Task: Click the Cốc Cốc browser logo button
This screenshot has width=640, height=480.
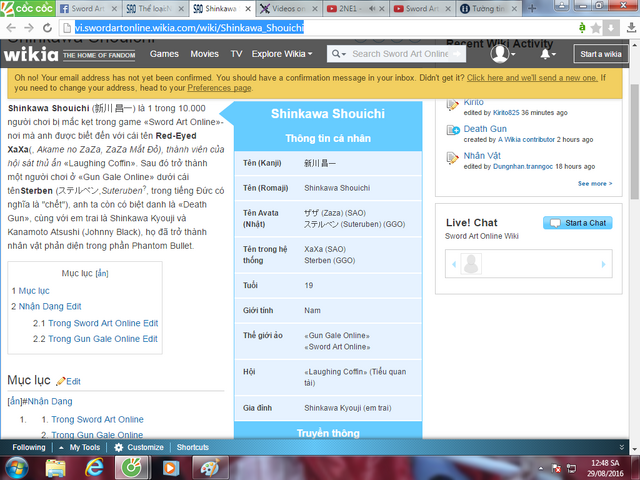Action: [27, 9]
